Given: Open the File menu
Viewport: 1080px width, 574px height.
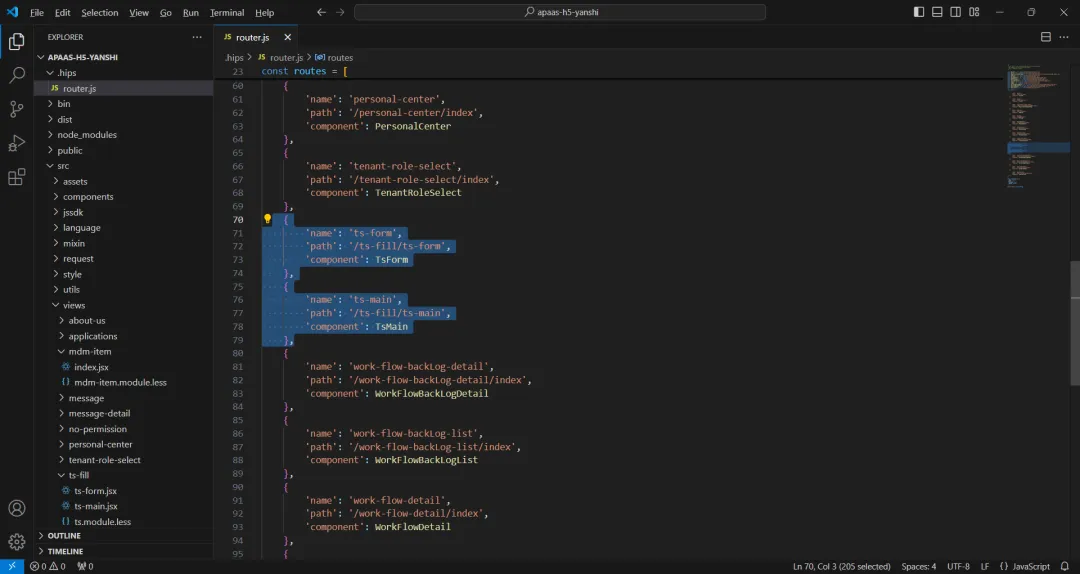Looking at the screenshot, I should click(37, 12).
